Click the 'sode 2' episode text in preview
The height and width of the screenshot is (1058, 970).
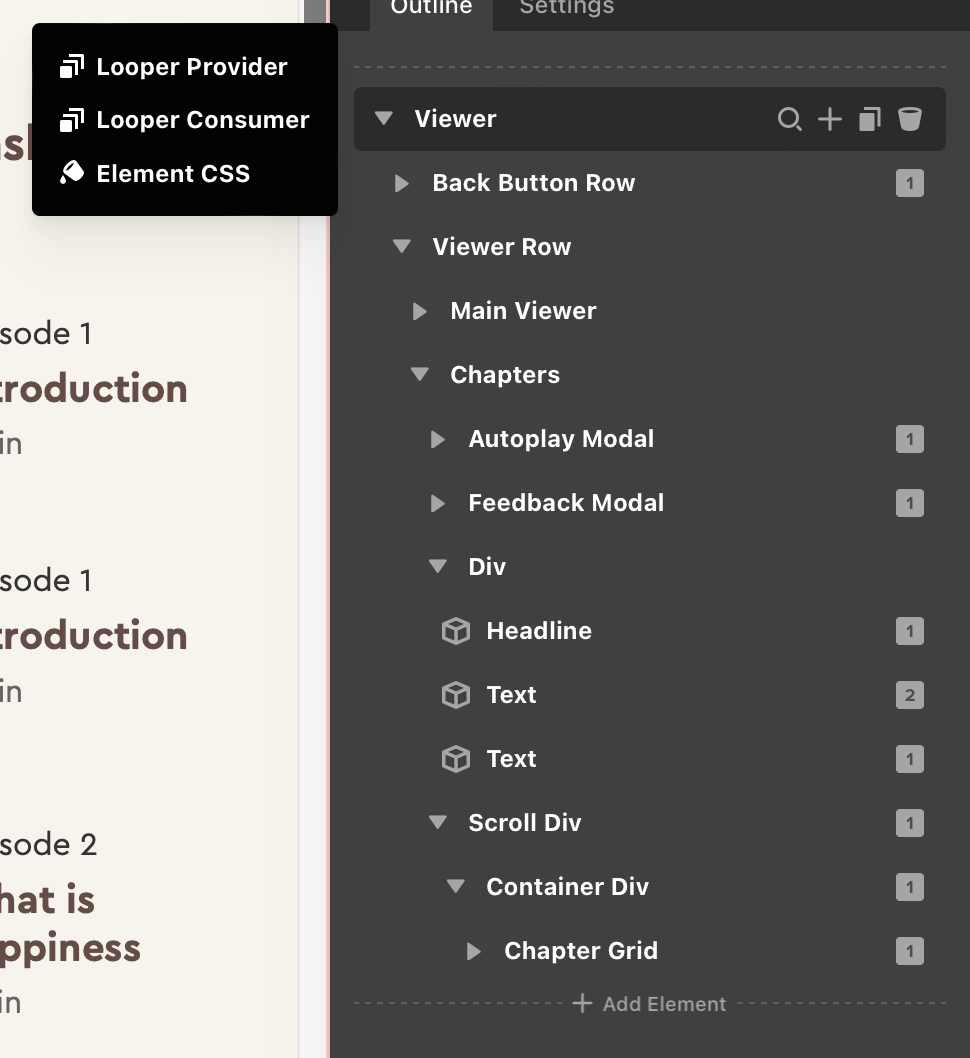(49, 845)
